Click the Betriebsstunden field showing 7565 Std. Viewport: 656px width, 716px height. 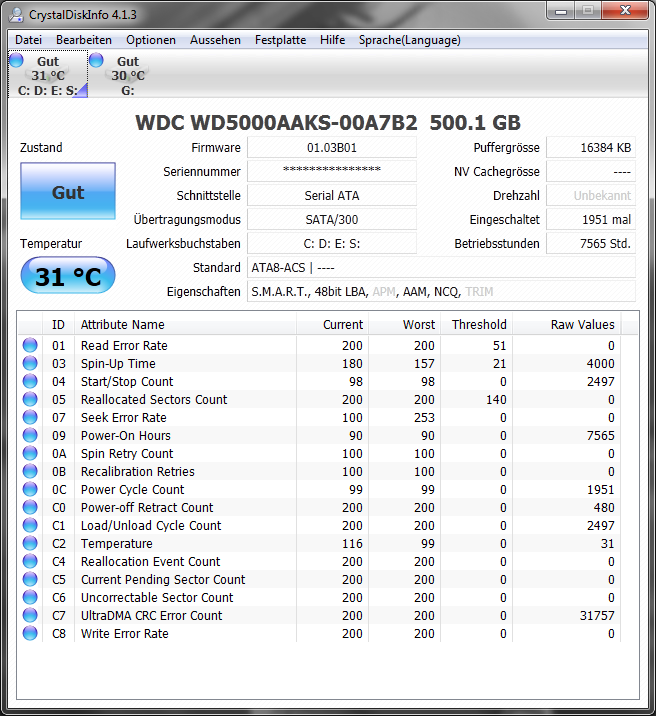[591, 243]
